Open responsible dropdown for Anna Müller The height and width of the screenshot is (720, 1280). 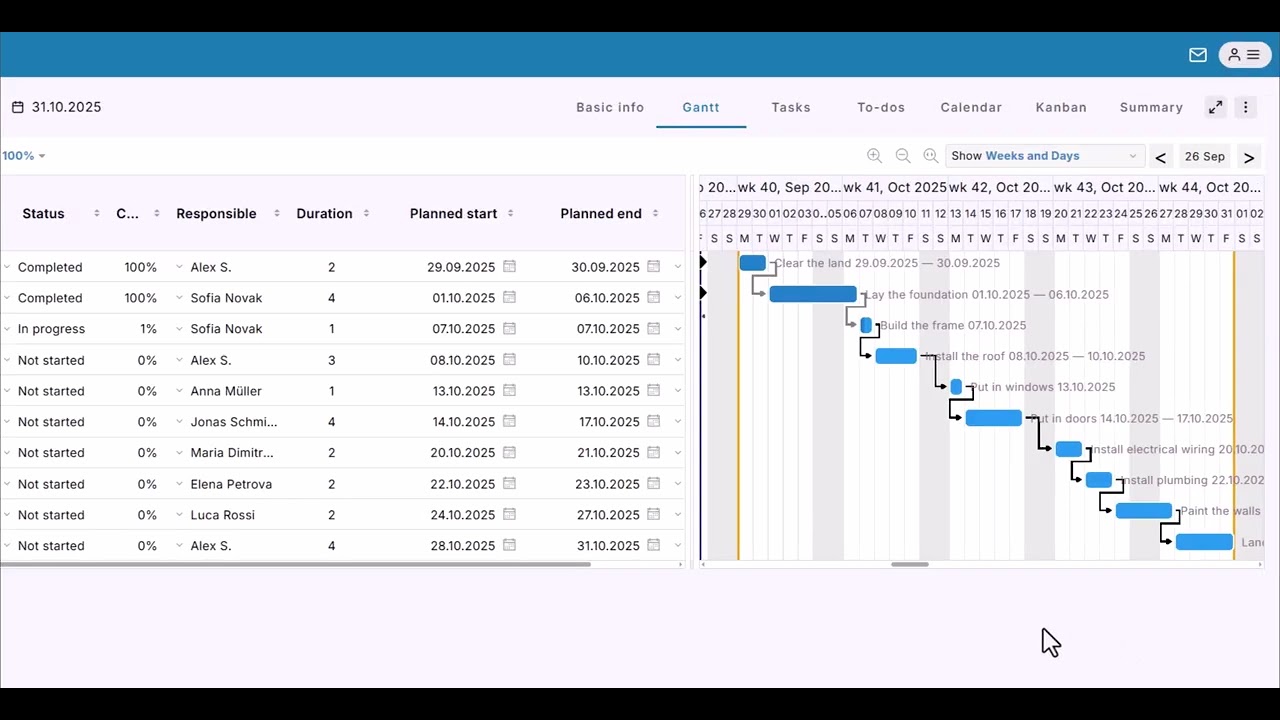180,391
